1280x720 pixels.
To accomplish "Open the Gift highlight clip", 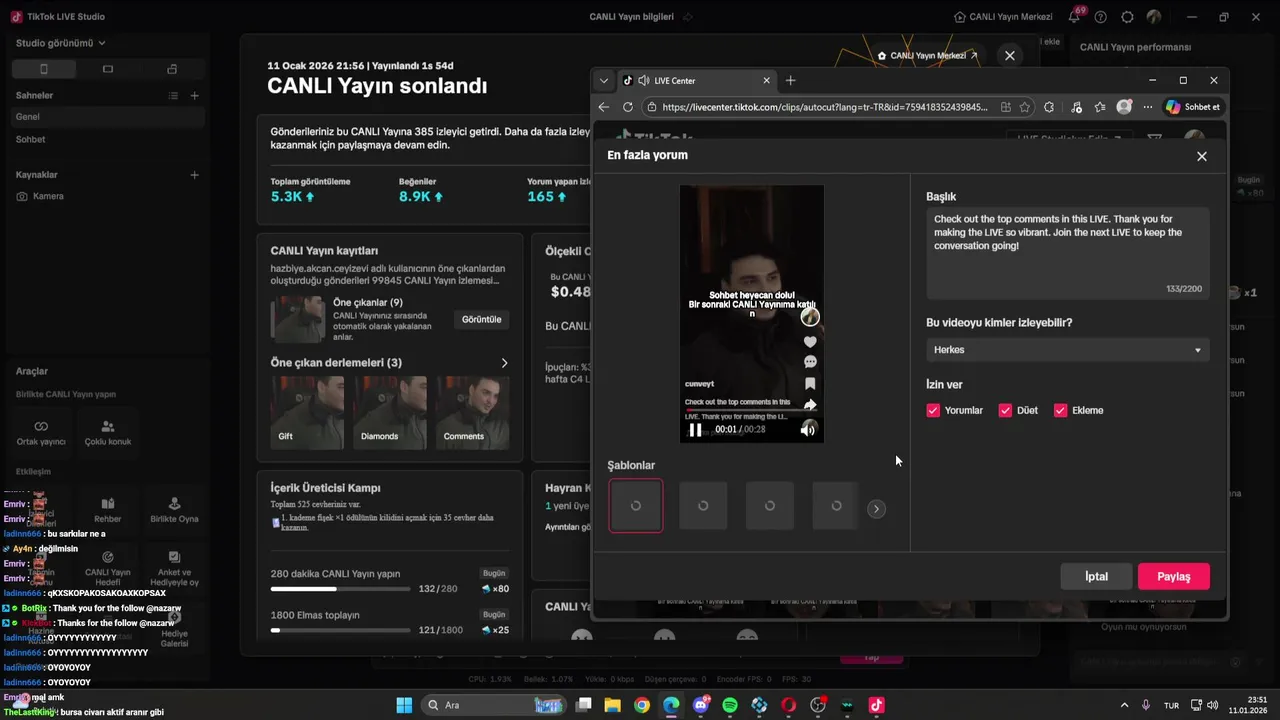I will point(307,412).
